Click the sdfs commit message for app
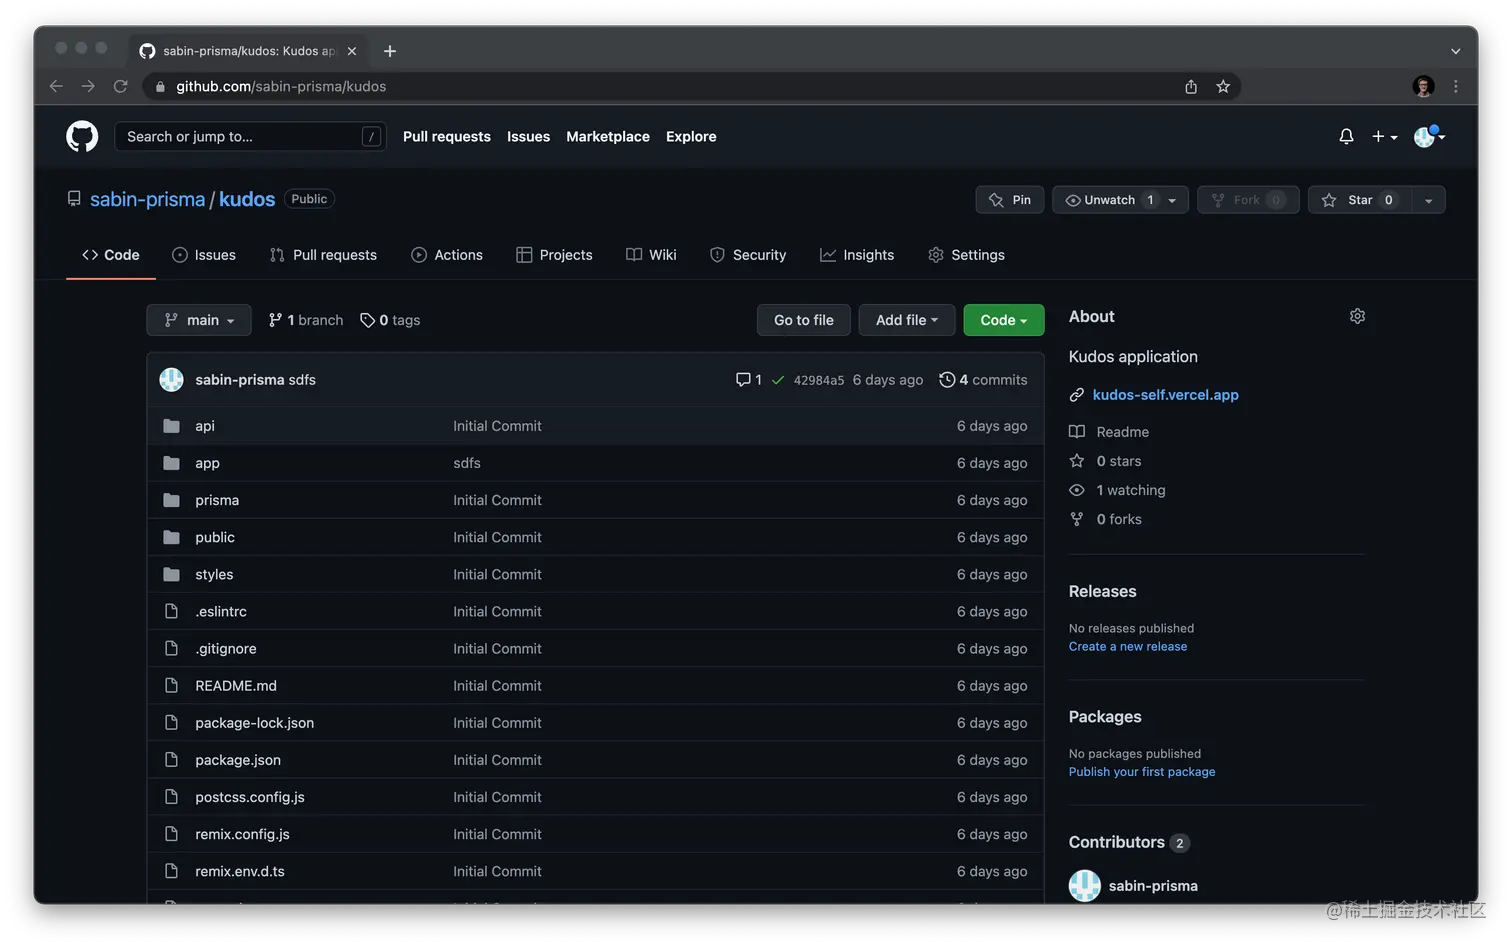Viewport: 1512px width, 946px height. click(467, 463)
